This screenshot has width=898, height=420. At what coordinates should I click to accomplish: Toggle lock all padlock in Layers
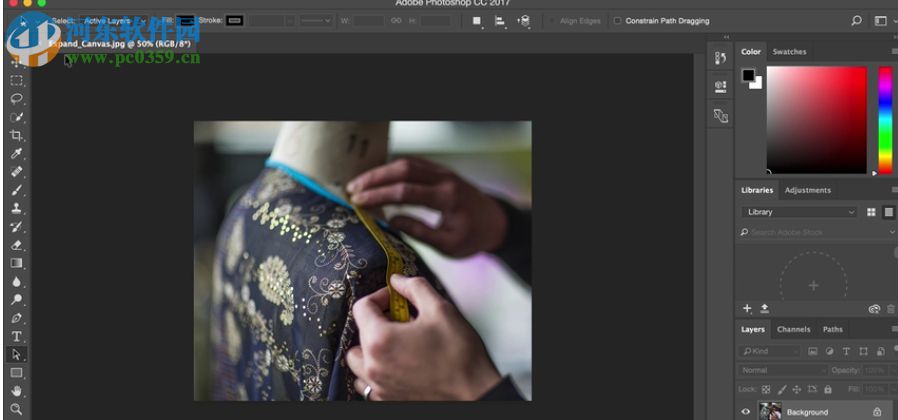(828, 389)
